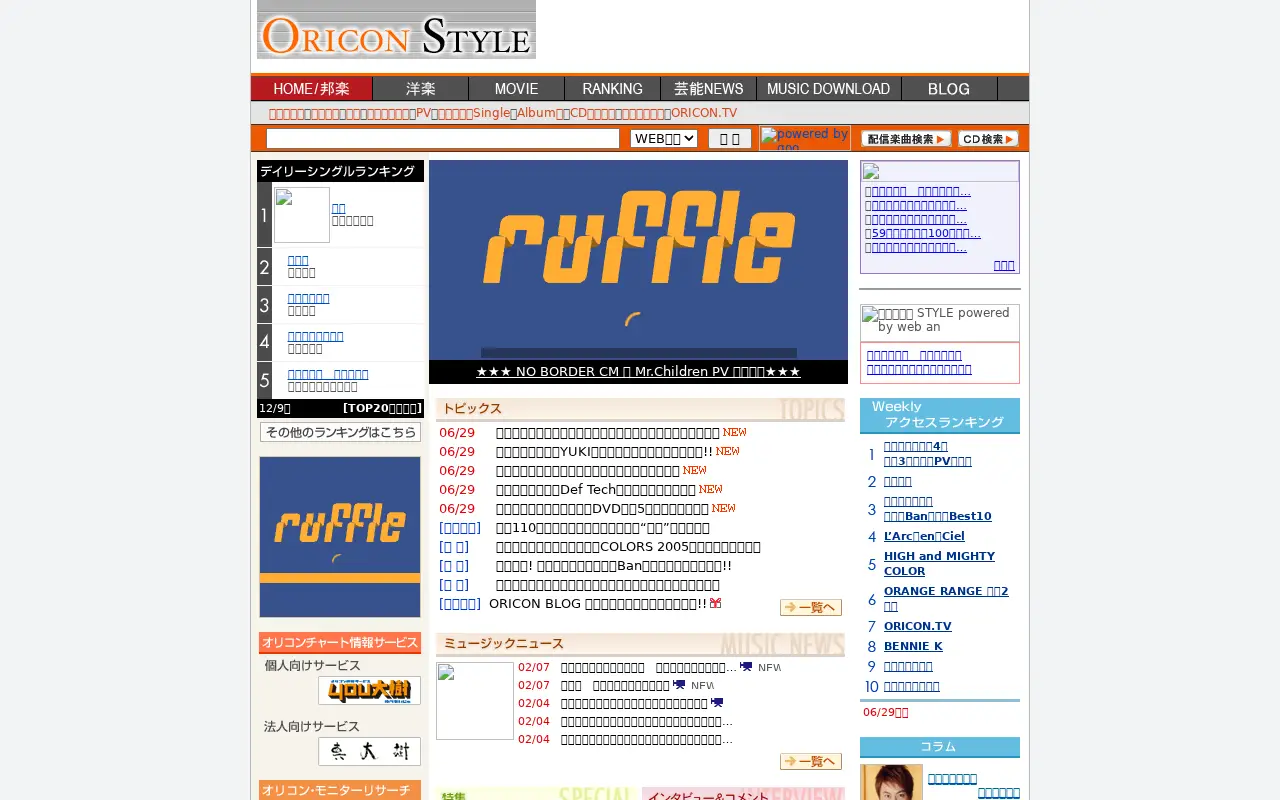Click the search text field
The width and height of the screenshot is (1280, 800).
coord(443,138)
